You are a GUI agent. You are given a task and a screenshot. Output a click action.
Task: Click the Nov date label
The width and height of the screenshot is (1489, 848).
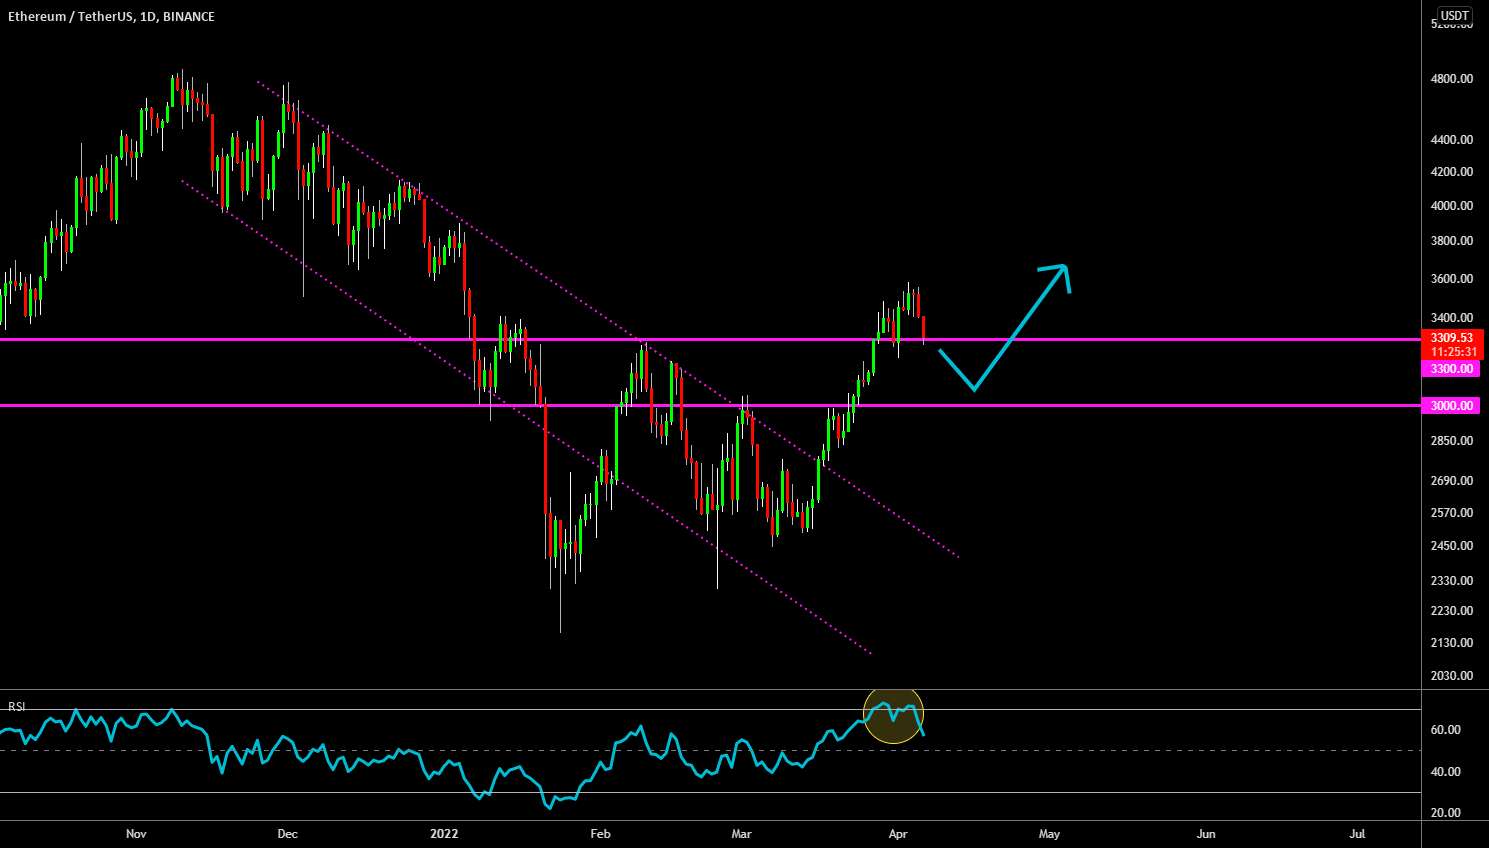coord(137,834)
